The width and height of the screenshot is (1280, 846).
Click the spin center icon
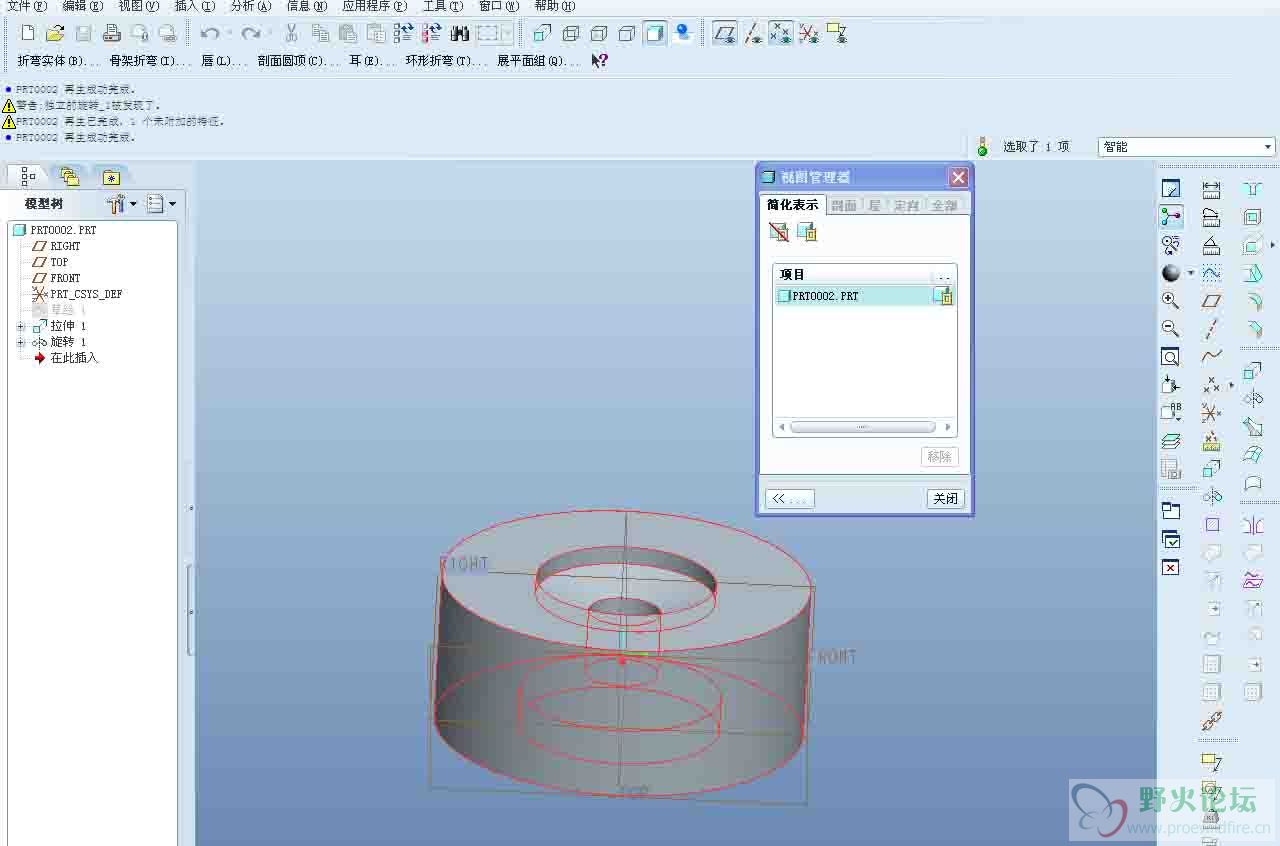coord(1171,216)
